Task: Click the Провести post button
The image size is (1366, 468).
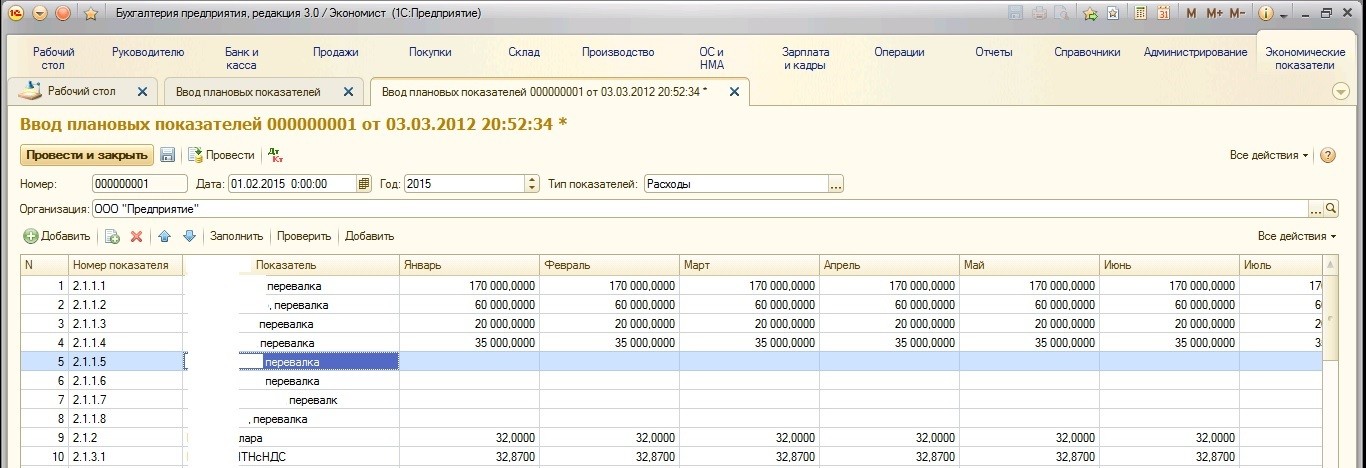Action: tap(221, 155)
